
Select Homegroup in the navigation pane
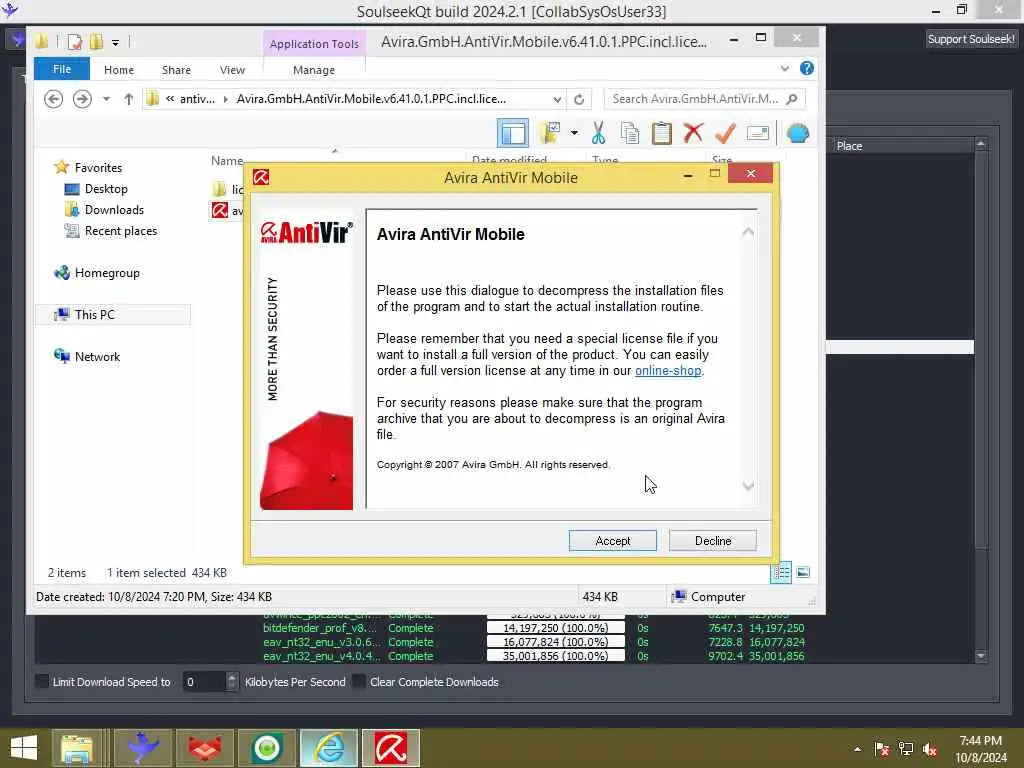click(107, 273)
